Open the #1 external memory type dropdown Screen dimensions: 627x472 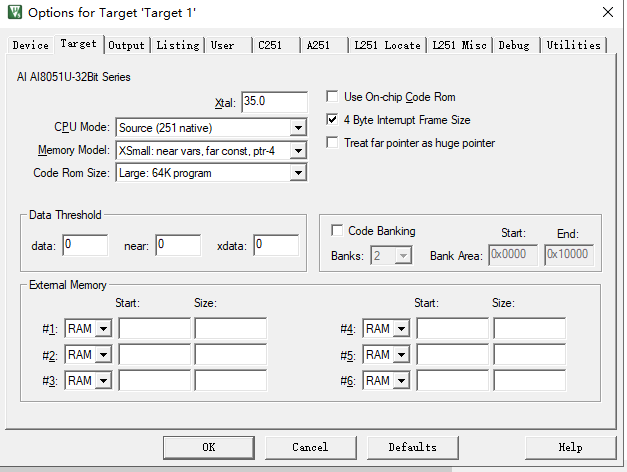coord(88,328)
